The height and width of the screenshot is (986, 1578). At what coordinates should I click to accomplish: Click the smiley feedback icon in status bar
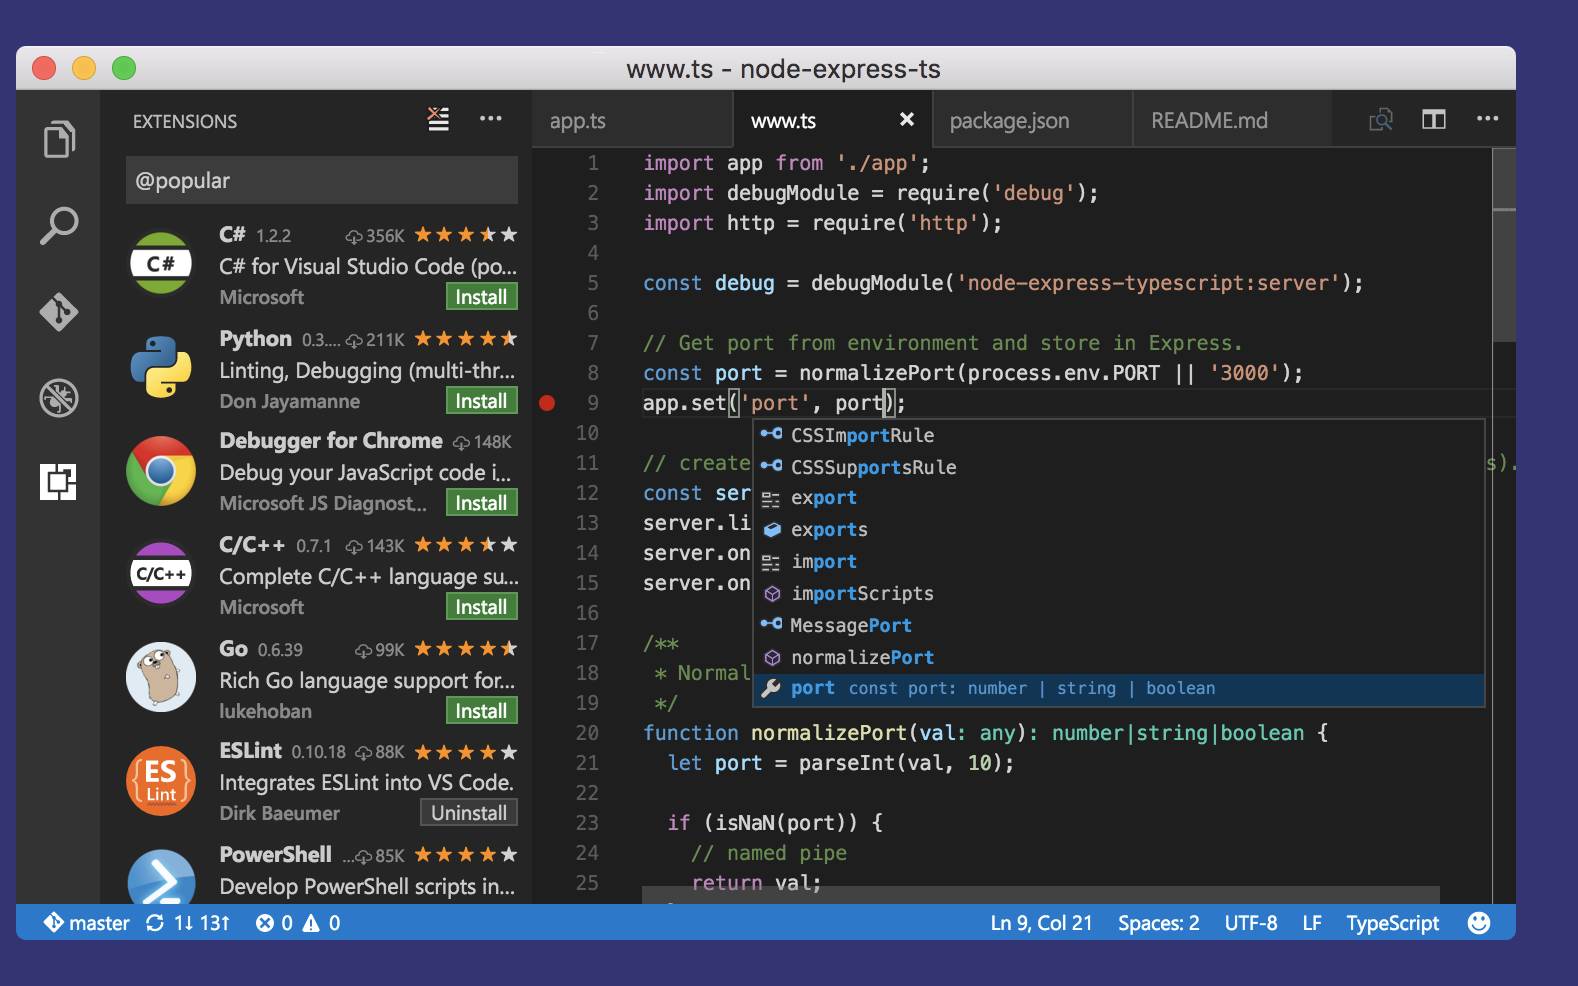pyautogui.click(x=1478, y=923)
